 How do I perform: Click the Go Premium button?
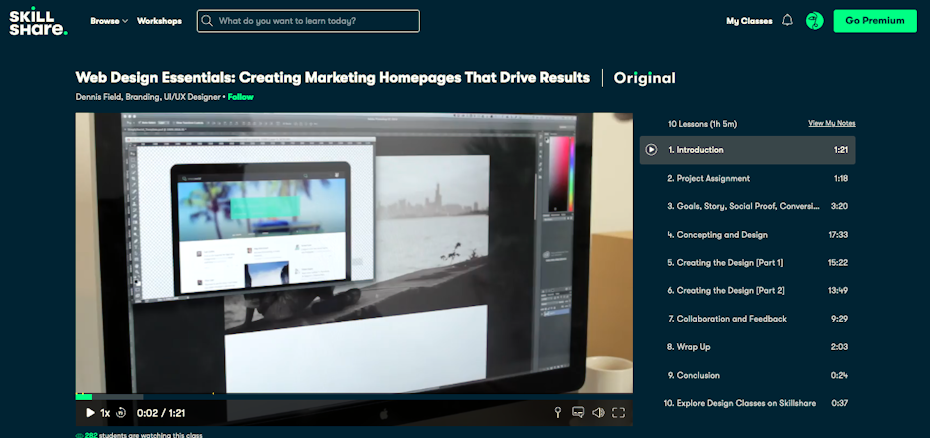[x=874, y=20]
